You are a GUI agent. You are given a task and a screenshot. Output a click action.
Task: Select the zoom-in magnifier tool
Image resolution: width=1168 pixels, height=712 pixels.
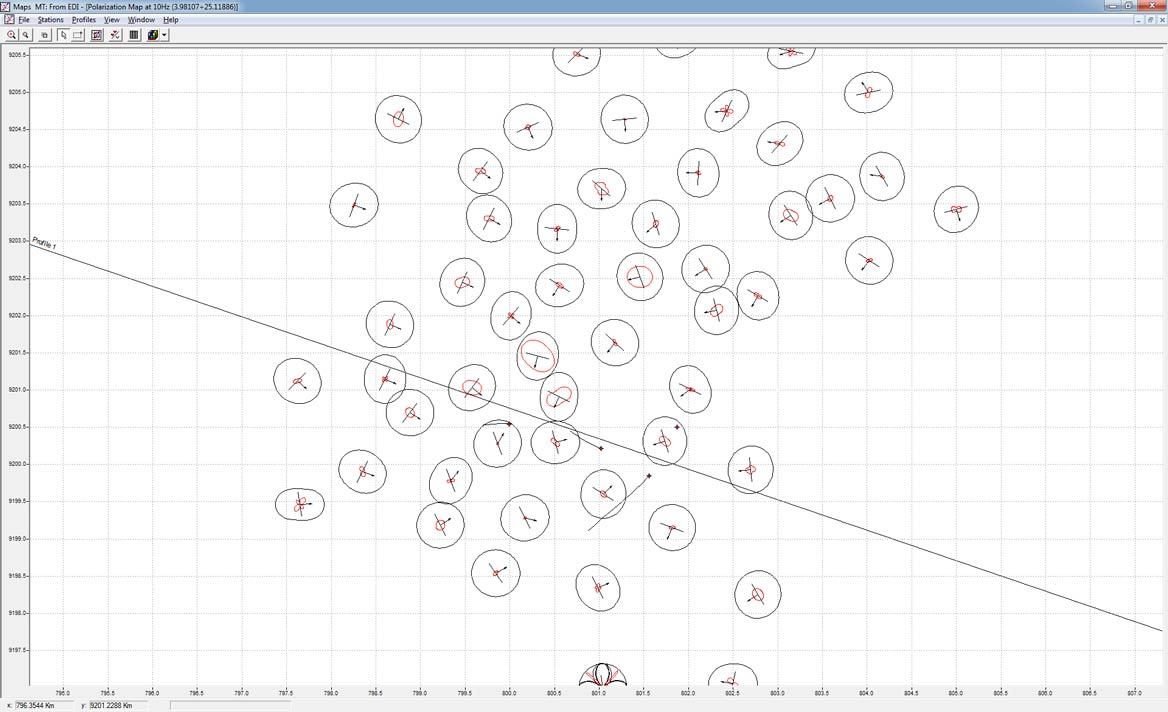(11, 35)
